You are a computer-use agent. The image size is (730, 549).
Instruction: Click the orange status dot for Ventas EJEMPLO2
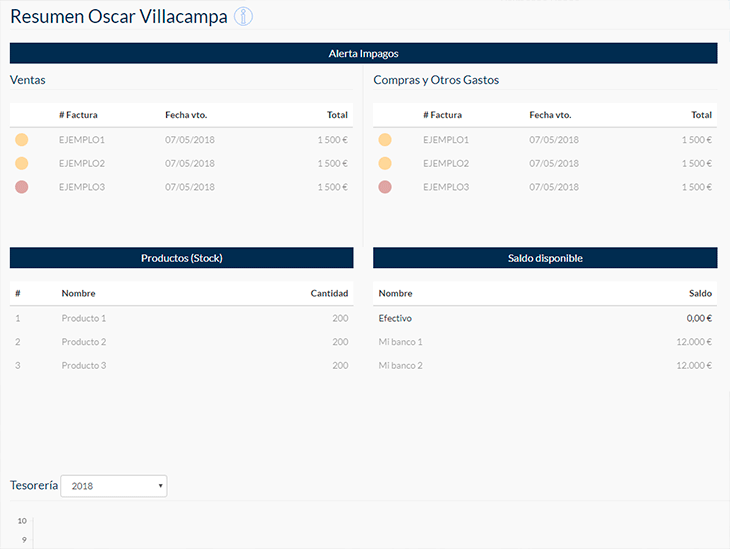(21, 163)
